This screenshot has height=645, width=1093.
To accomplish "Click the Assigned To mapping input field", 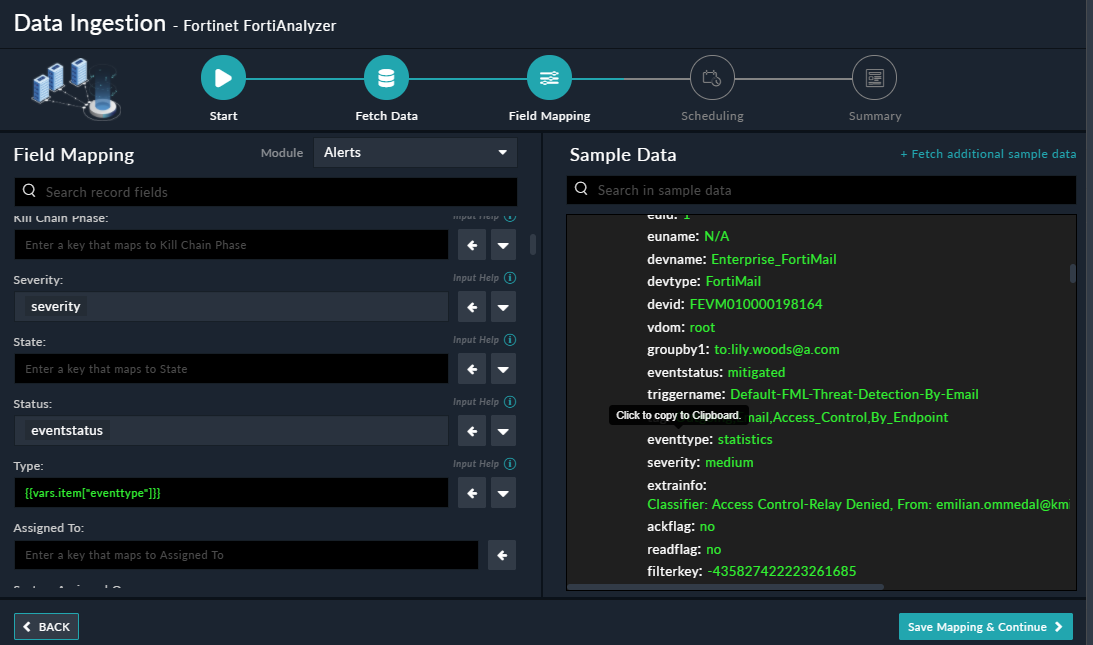I will [246, 555].
